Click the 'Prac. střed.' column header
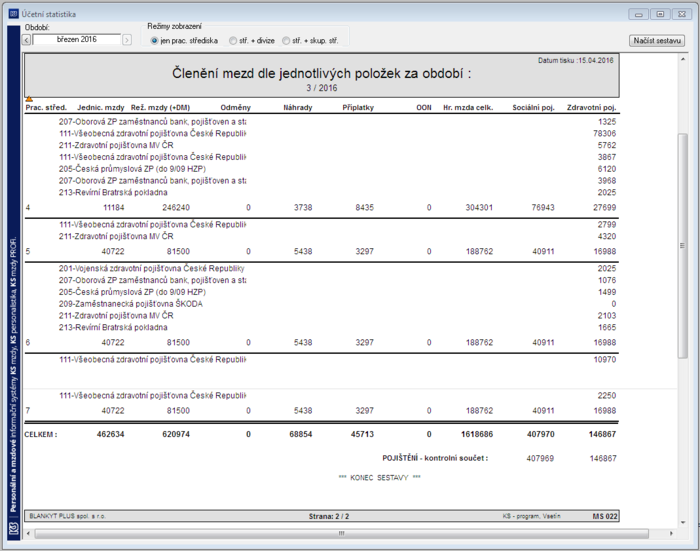Screen dimensions: 700x551 [46, 108]
